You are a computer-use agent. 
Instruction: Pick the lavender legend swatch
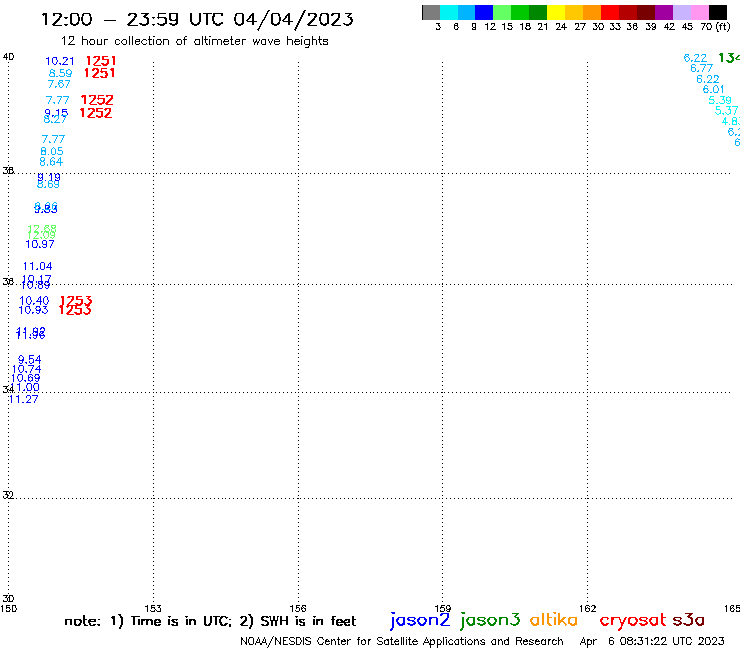682,12
